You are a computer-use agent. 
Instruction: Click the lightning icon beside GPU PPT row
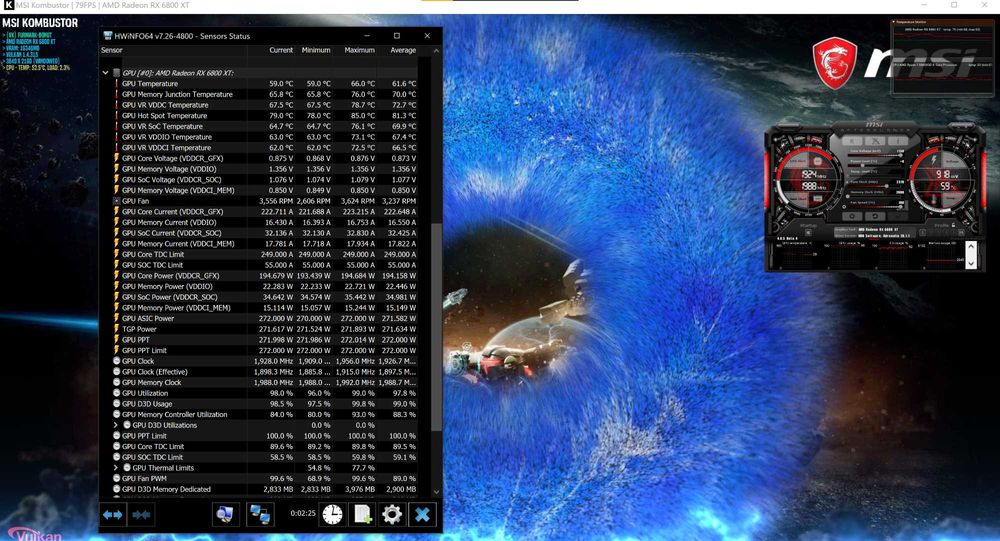click(x=117, y=339)
